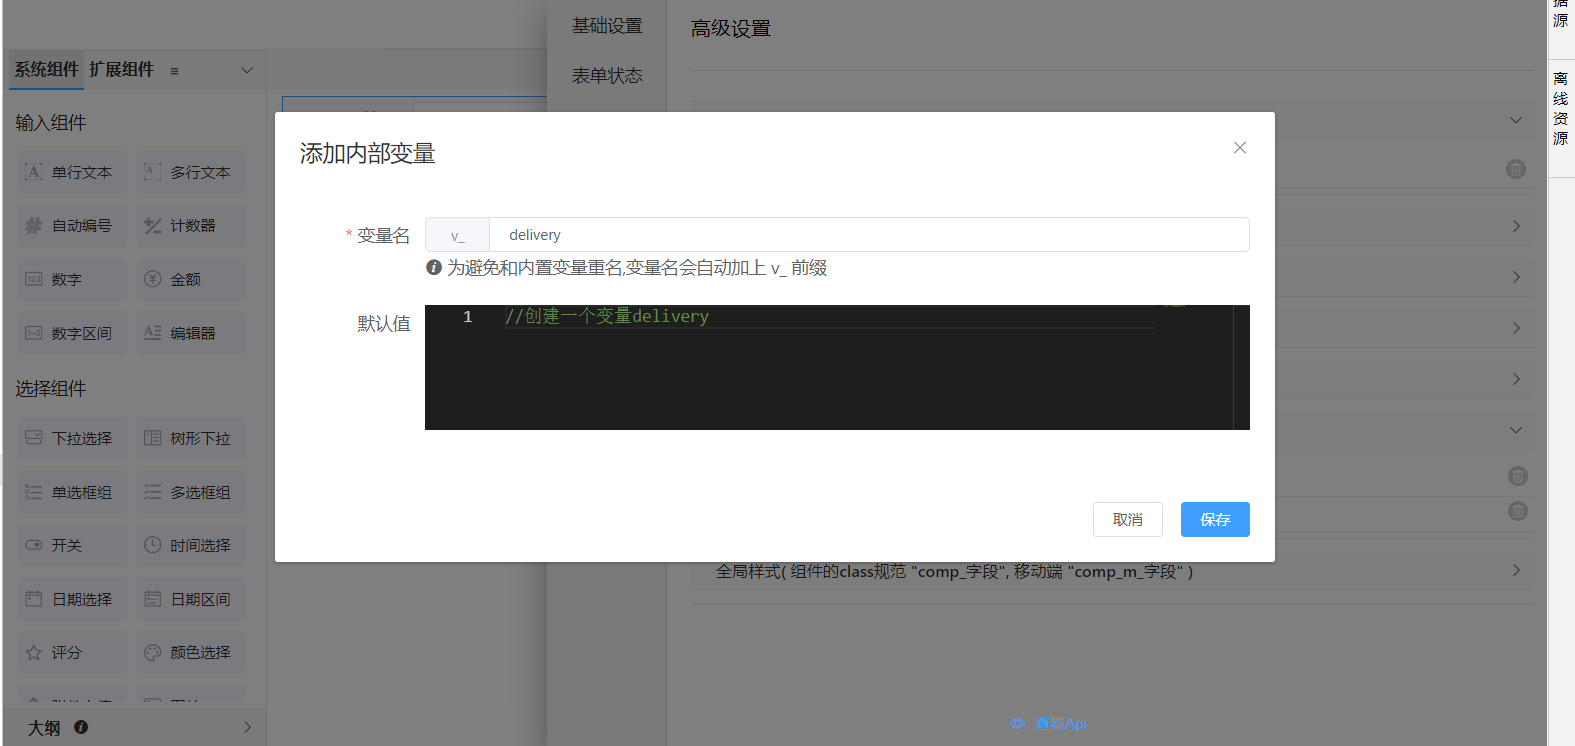Select the 颜色选择 palette icon
The image size is (1575, 746).
(152, 653)
